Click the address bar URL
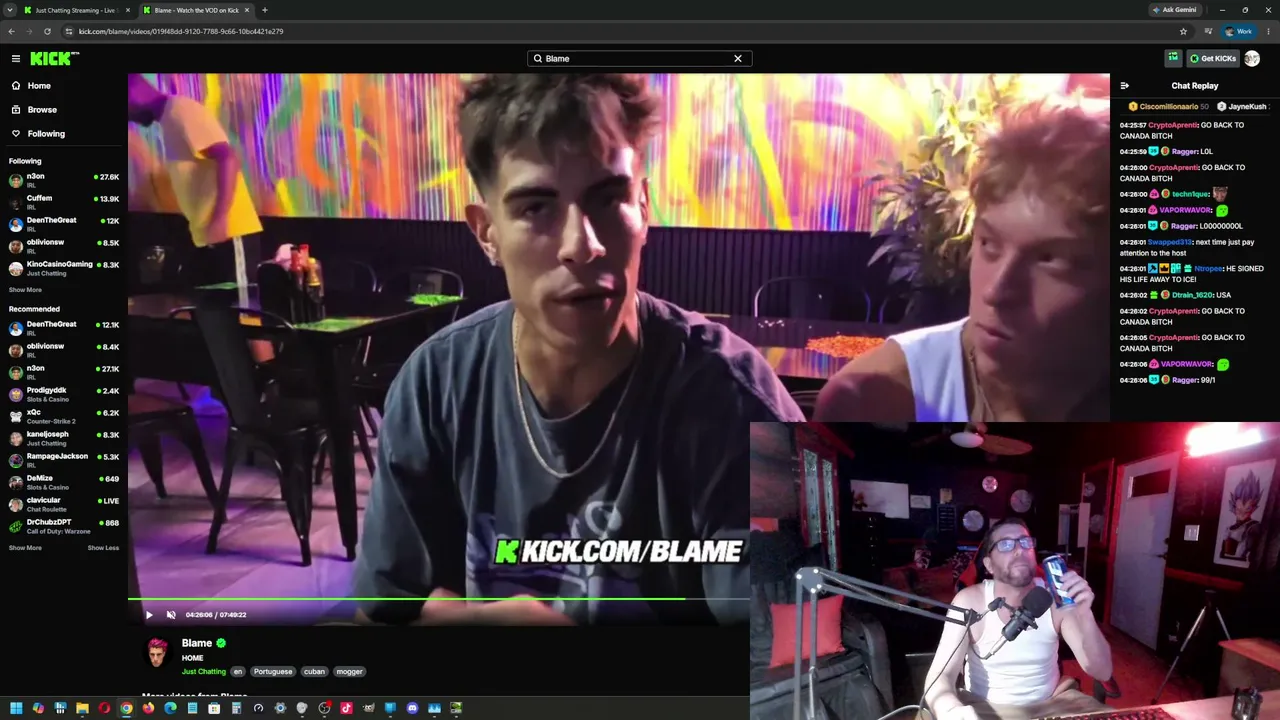Viewport: 1280px width, 720px height. coord(181,31)
